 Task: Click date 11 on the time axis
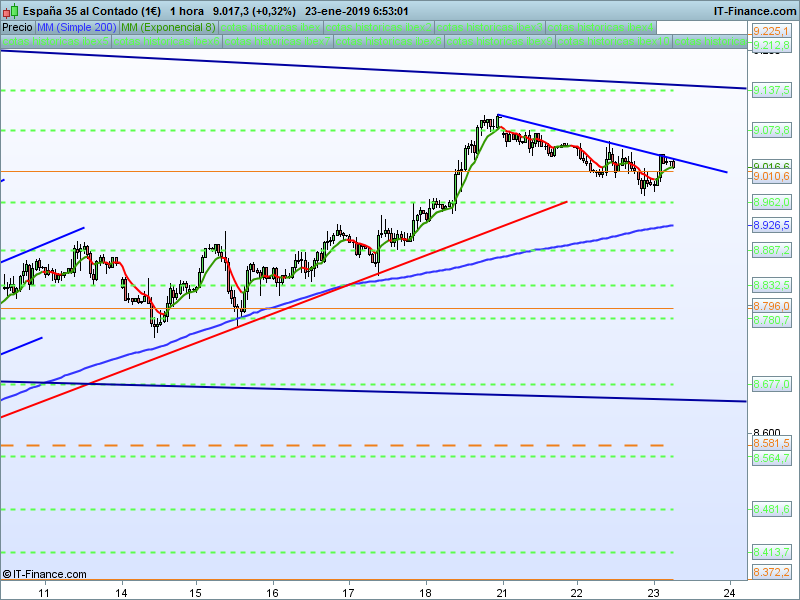pos(44,593)
